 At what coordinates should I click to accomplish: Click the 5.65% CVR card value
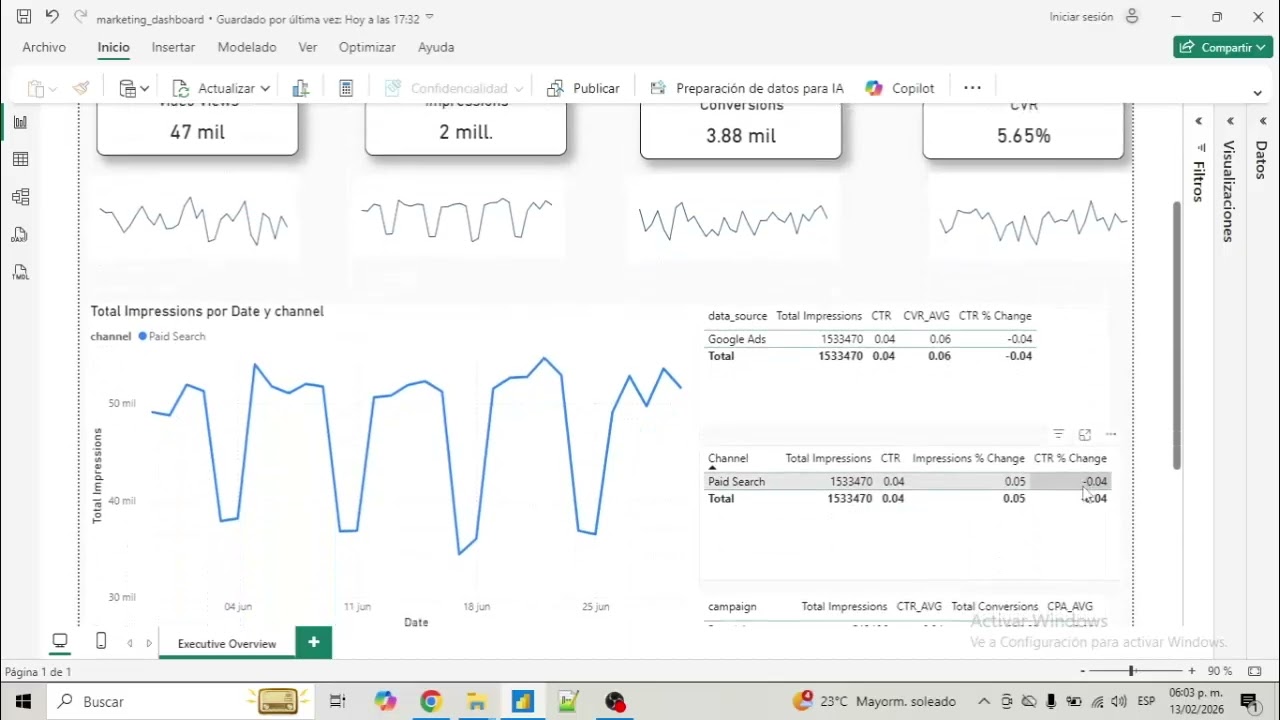(1024, 136)
